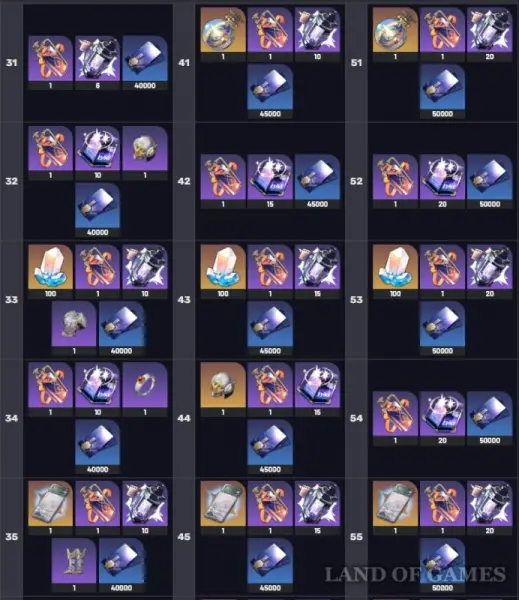Click the purple aether crystal labeled 6 in row 31
The height and width of the screenshot is (600, 519).
98,58
